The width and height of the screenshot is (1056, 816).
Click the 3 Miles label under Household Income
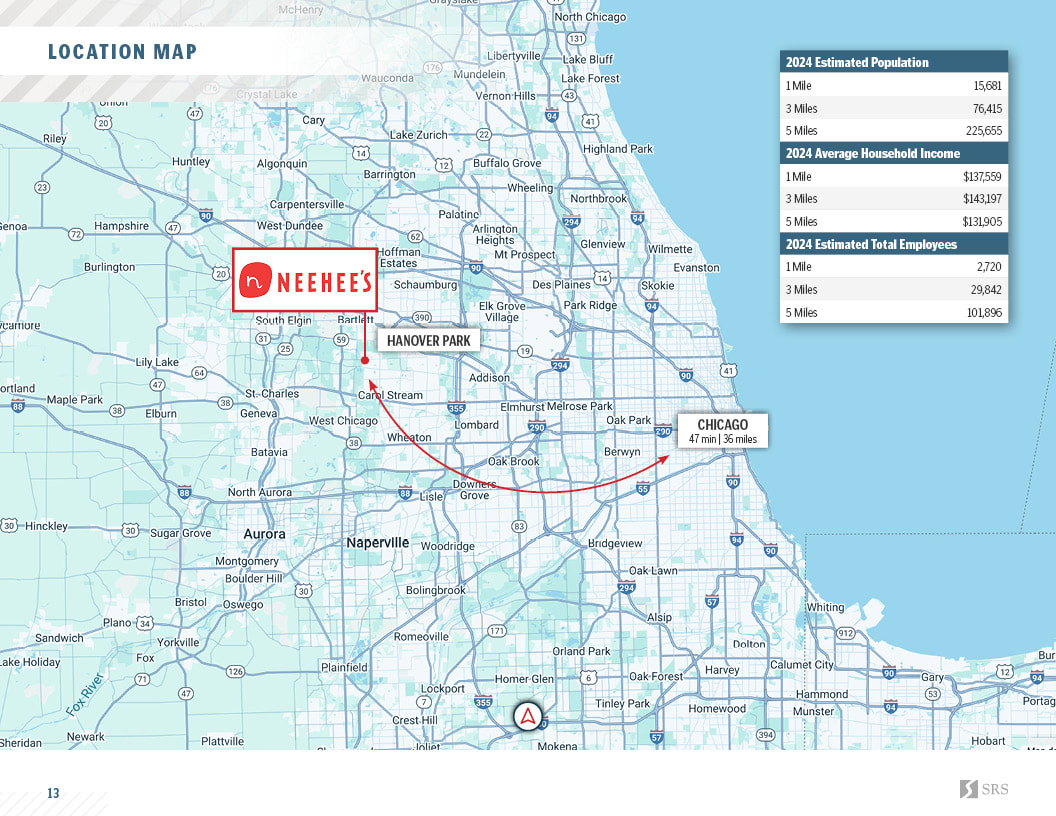801,199
